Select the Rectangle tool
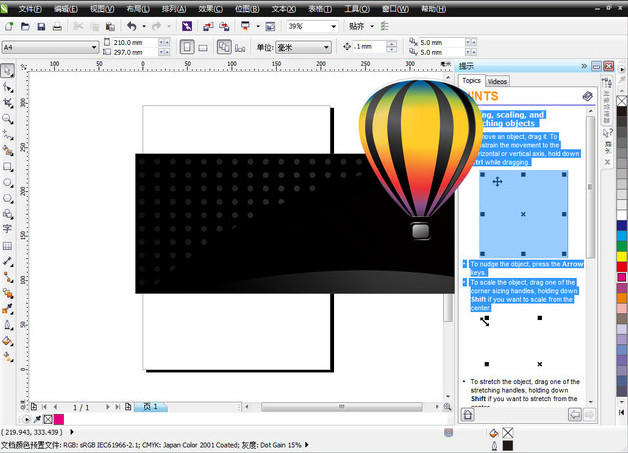 coord(7,166)
